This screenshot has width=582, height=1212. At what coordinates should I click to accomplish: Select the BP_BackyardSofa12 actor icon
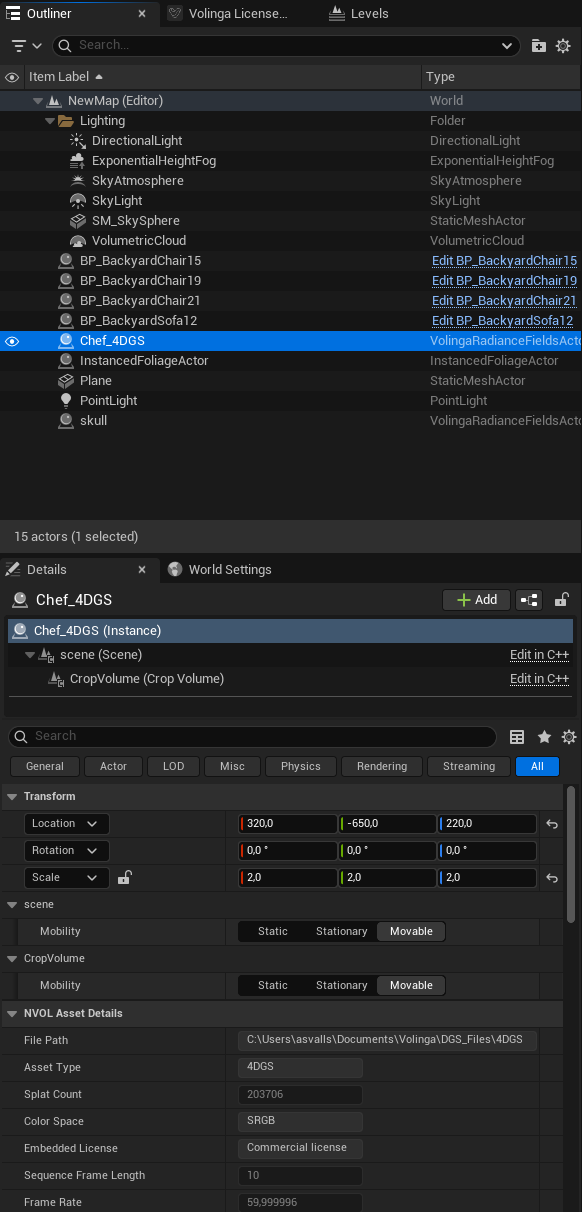tap(66, 321)
